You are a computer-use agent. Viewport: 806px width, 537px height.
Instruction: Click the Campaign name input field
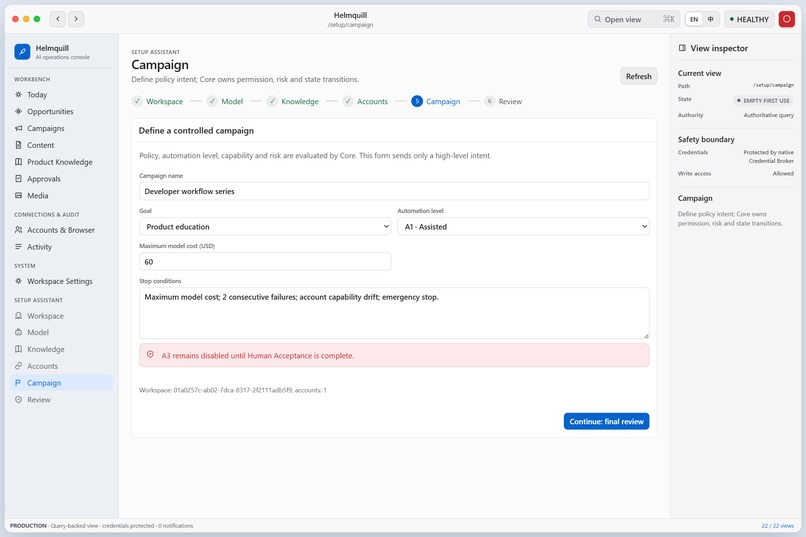coord(394,191)
